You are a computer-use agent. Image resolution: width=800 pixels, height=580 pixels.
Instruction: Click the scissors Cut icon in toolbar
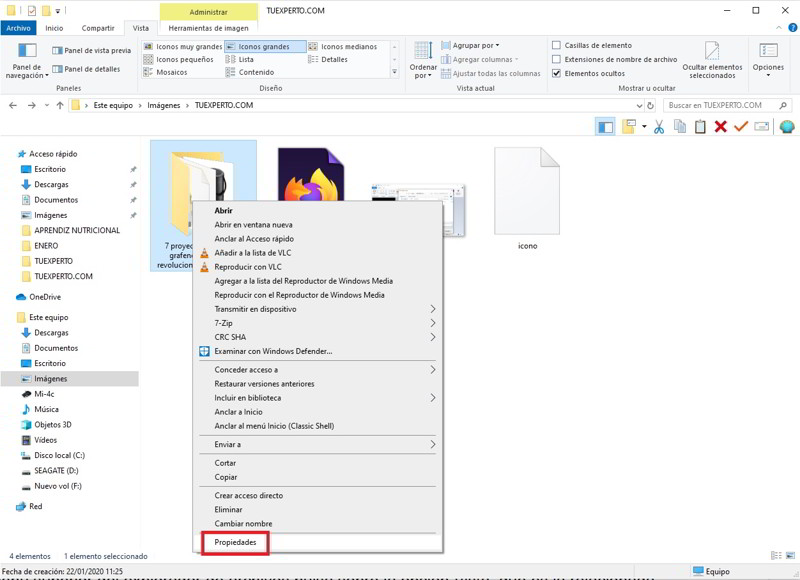tap(659, 127)
